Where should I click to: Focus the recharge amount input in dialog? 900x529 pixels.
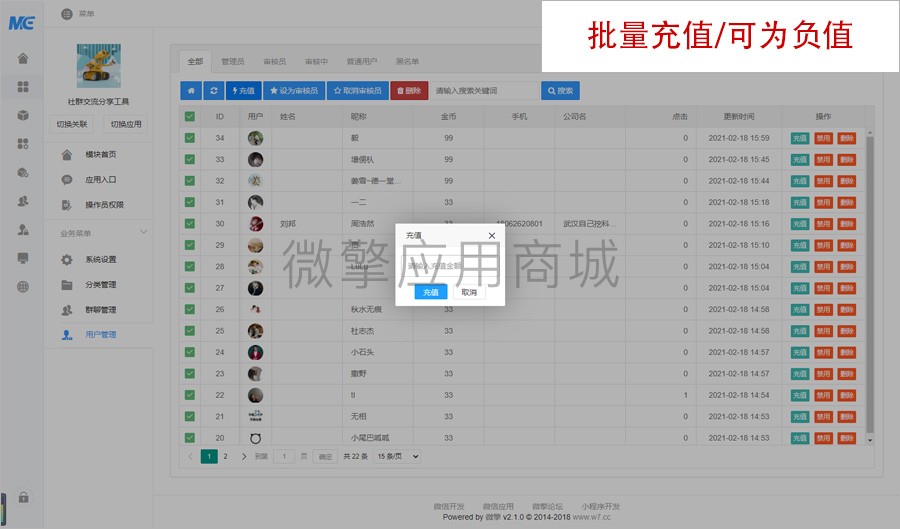pos(450,266)
